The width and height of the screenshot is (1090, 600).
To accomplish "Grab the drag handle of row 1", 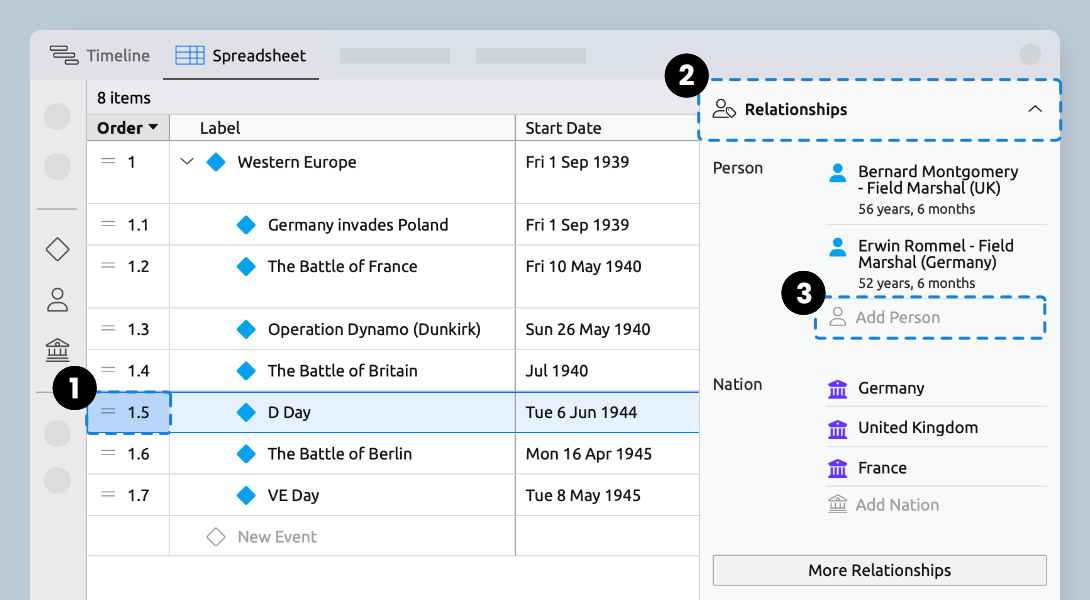I will [108, 161].
